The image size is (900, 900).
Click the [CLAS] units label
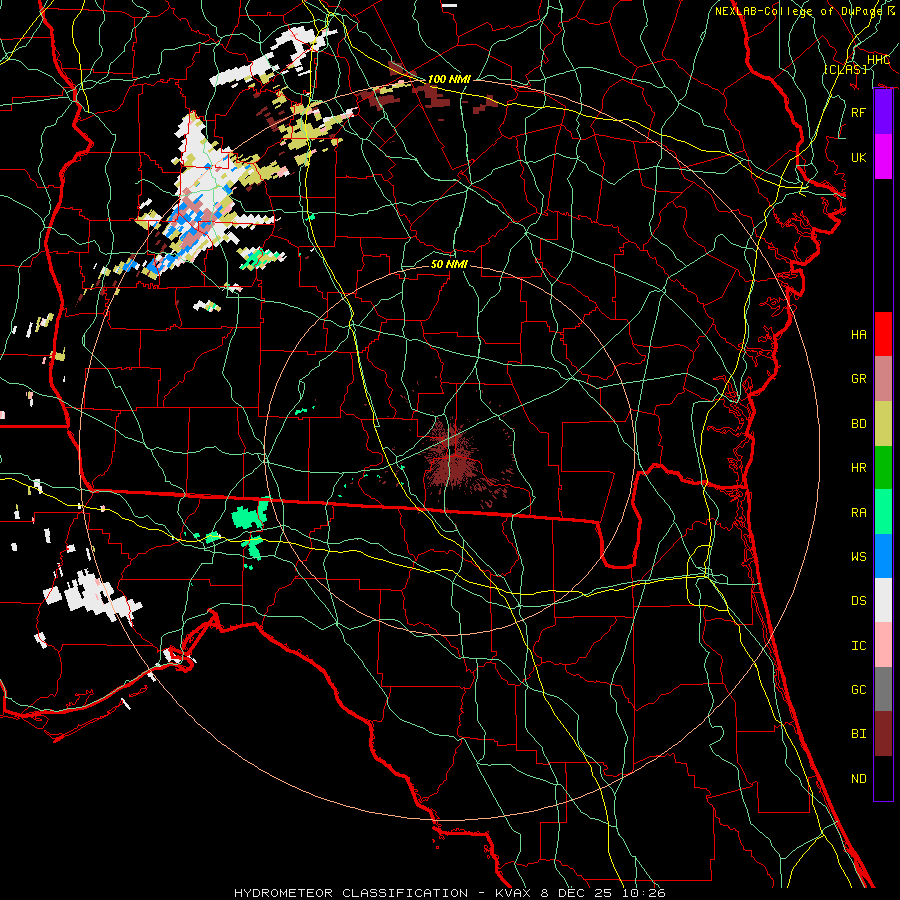845,69
